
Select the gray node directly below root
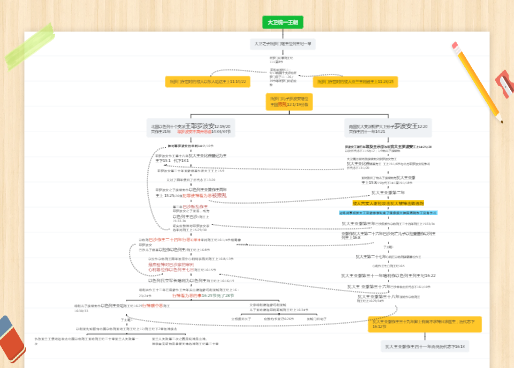click(283, 44)
